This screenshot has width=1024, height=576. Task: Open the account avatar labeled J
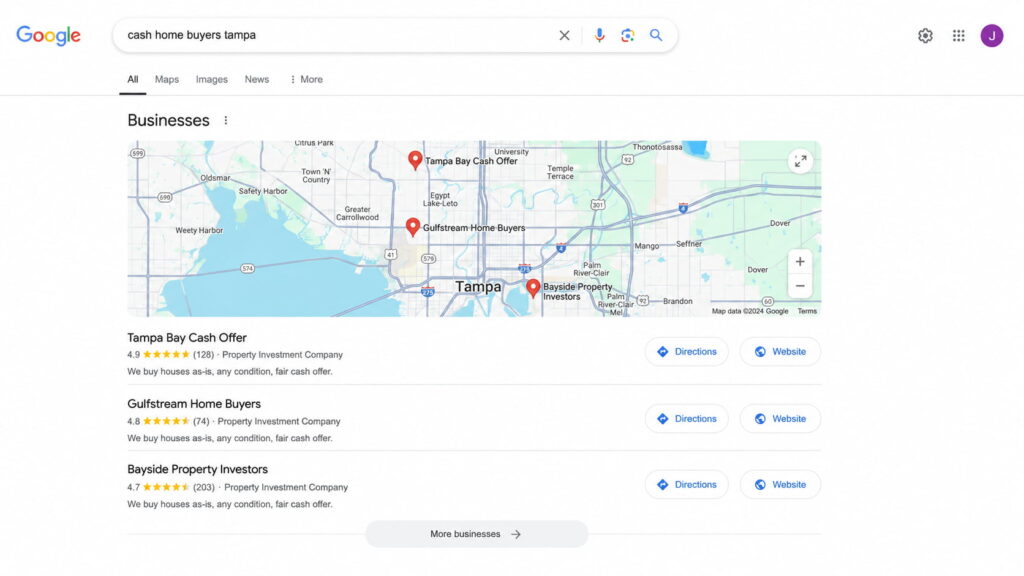[x=991, y=36]
